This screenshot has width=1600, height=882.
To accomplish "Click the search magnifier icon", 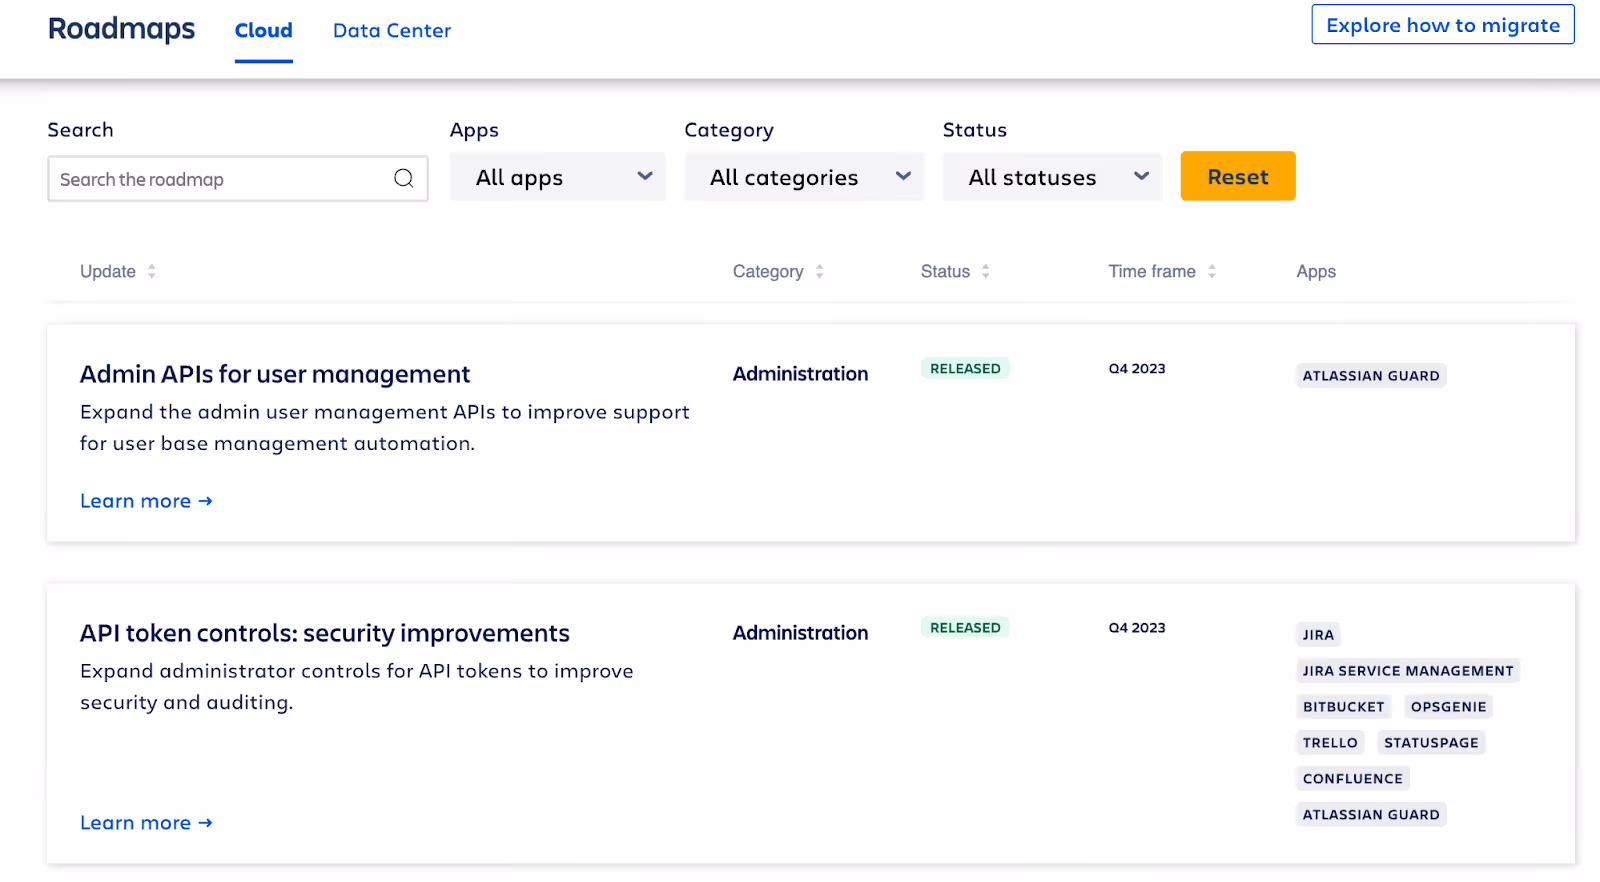I will tap(403, 178).
